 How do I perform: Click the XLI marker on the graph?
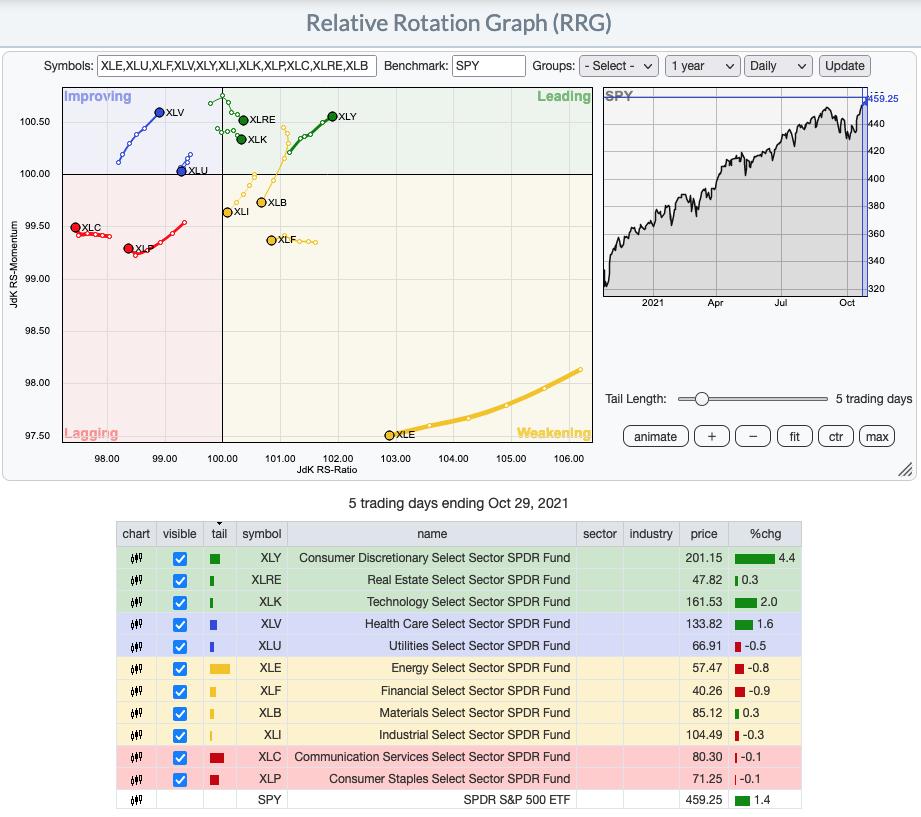(x=227, y=212)
